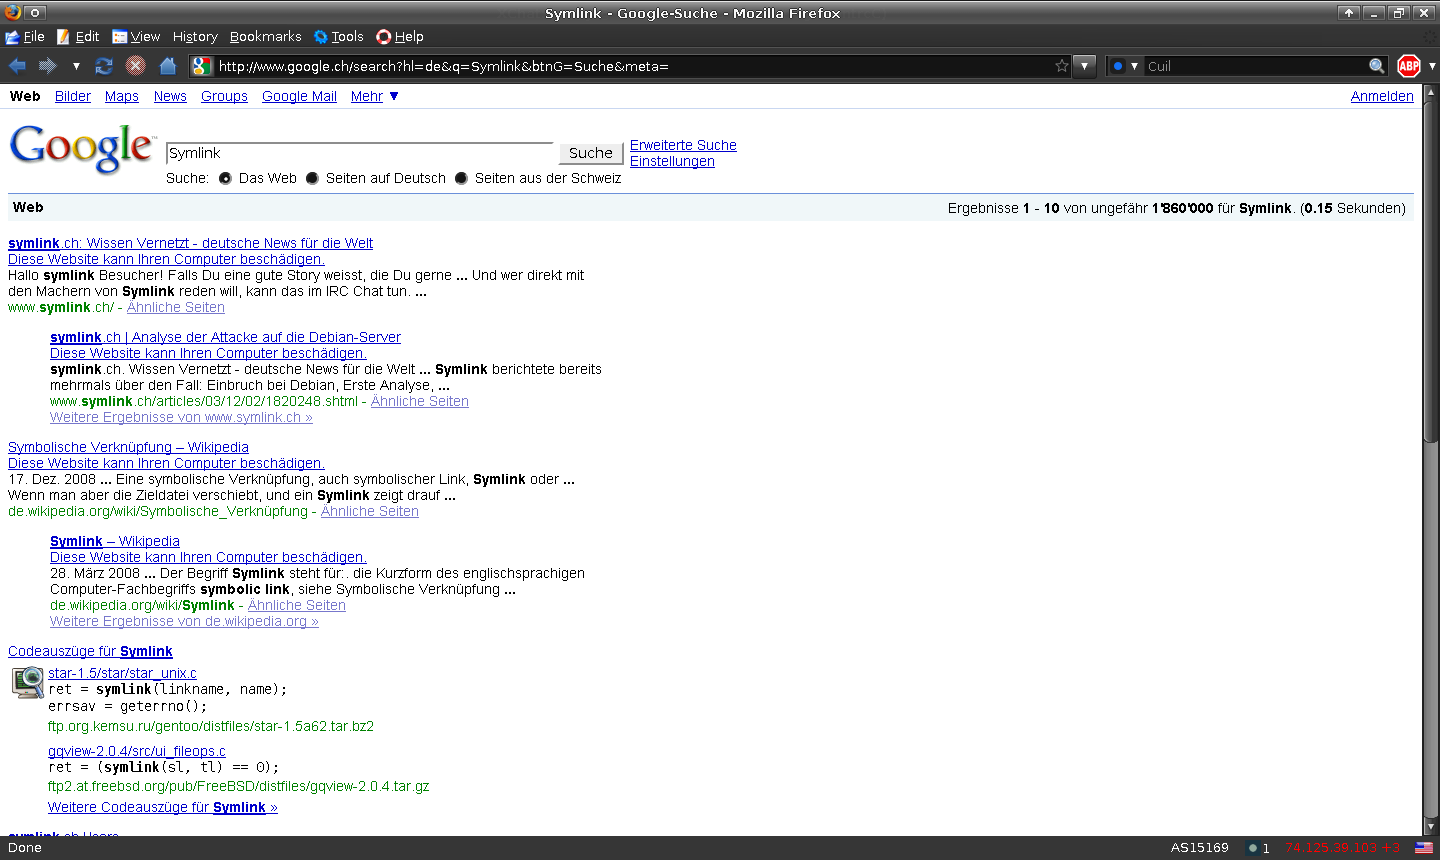Click the shade-up arrow window button
Viewport: 1440px width, 860px height.
[x=1349, y=13]
